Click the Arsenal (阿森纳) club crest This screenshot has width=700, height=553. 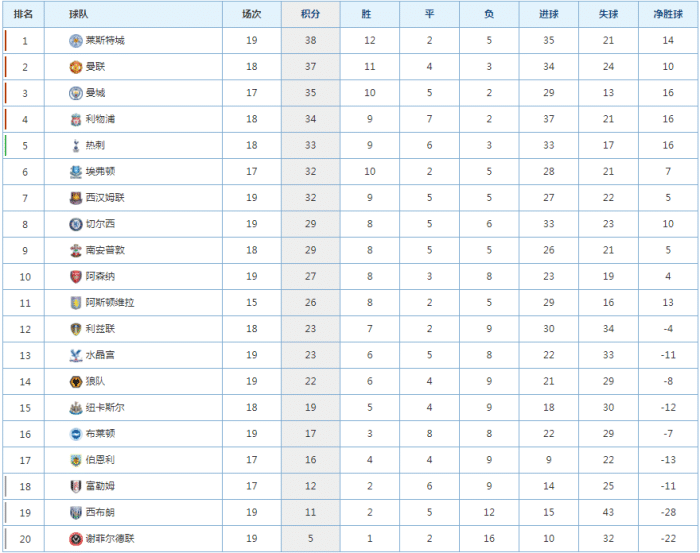[75, 277]
